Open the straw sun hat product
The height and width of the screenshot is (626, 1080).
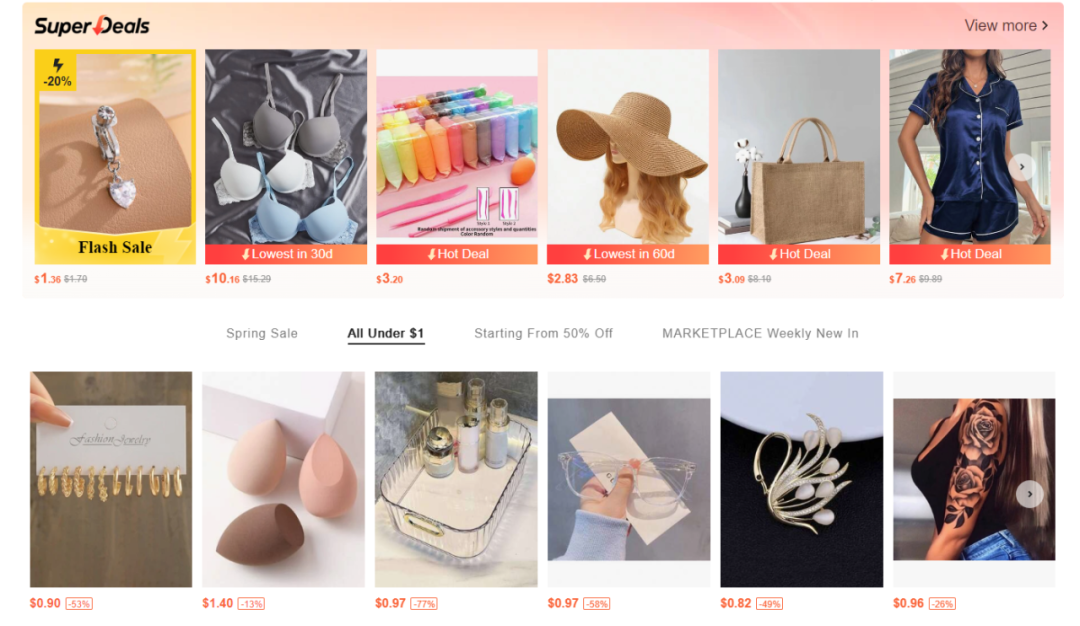coord(627,147)
